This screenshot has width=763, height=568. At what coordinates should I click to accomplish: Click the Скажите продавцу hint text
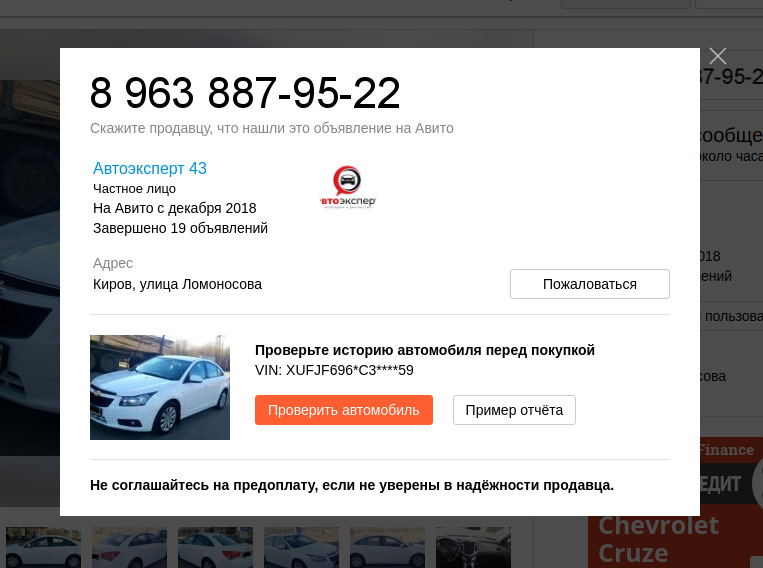click(x=272, y=128)
